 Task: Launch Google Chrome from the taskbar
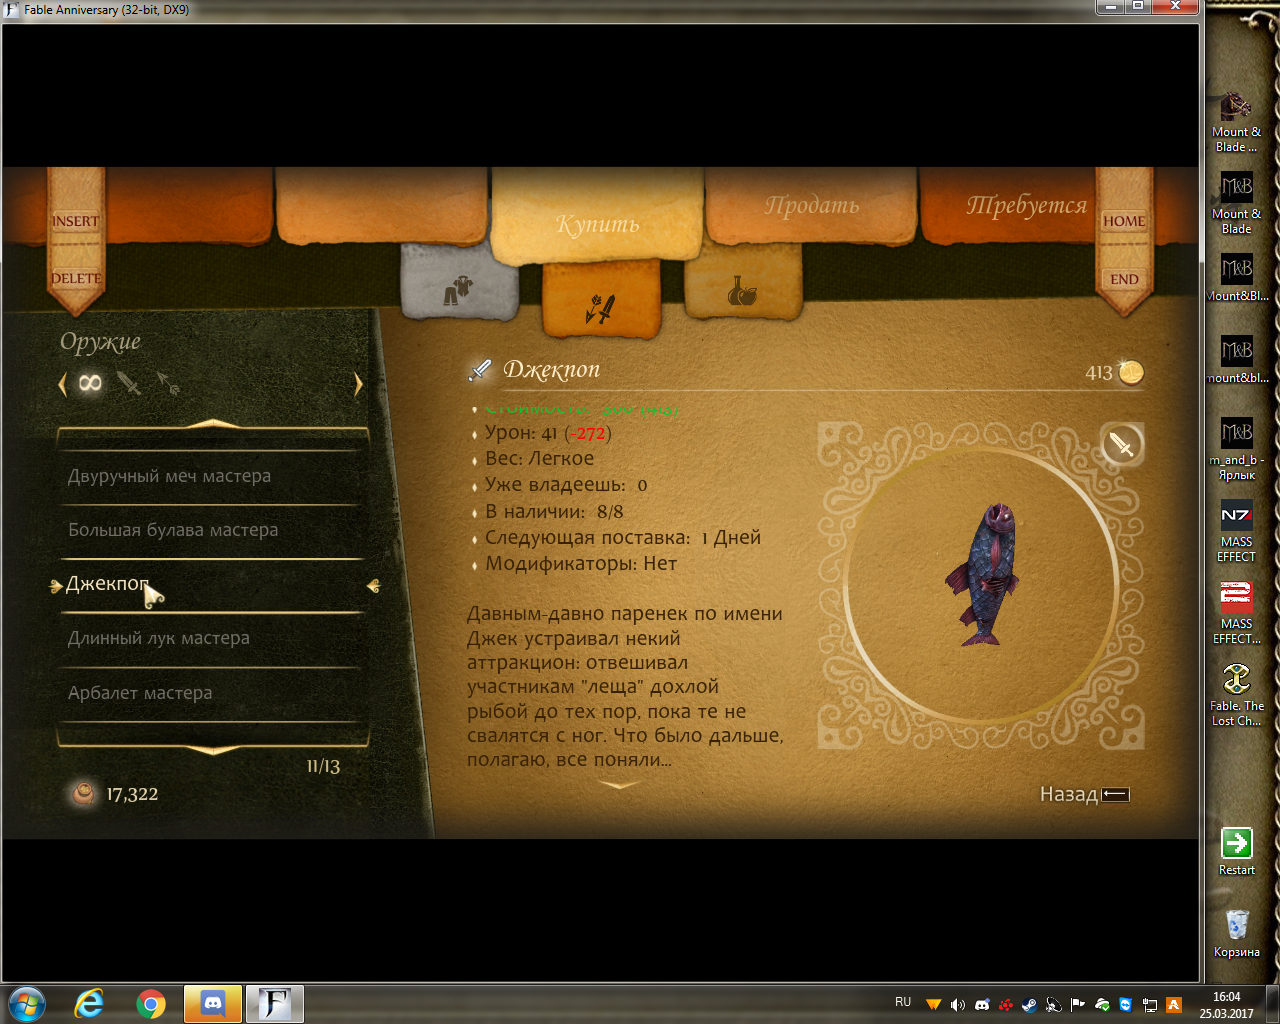pyautogui.click(x=151, y=1004)
